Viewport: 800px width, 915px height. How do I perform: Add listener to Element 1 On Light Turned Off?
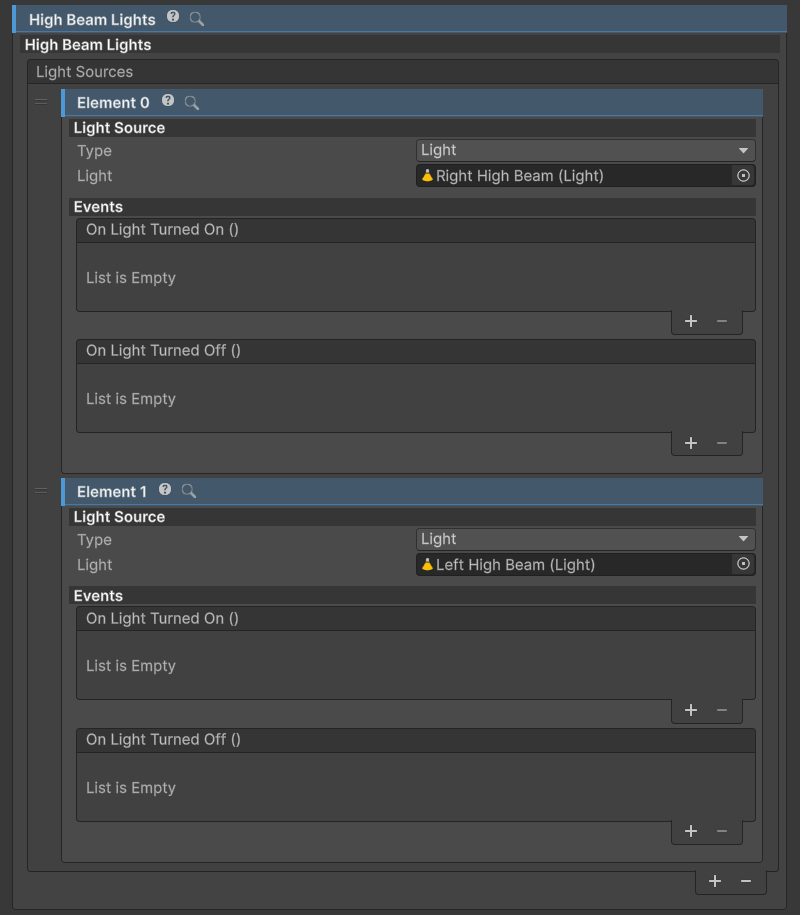(x=691, y=831)
